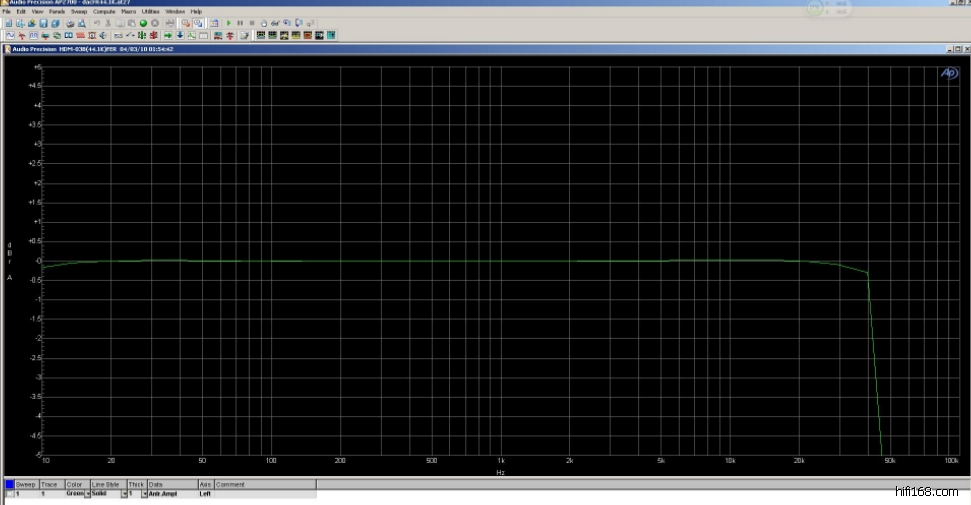971x505 pixels.
Task: Click the Print icon in toolbar
Action: (x=70, y=23)
